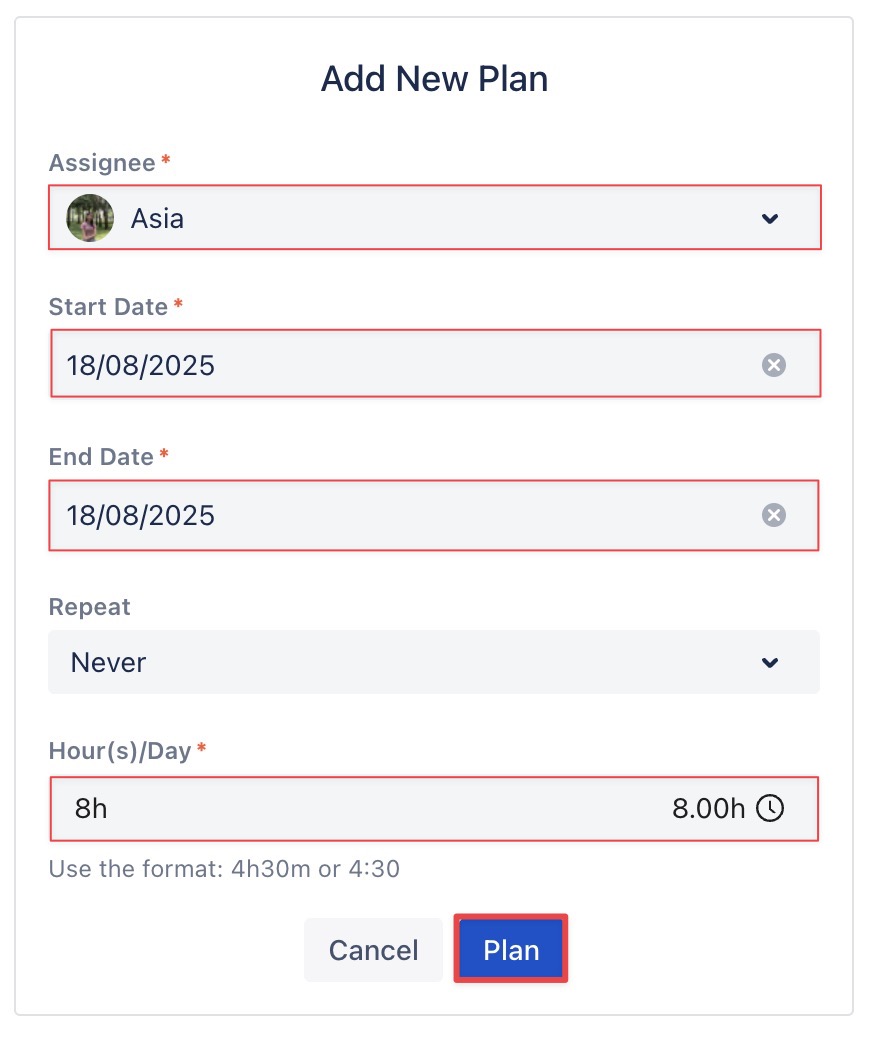Click the Start Date label
Image resolution: width=874 pixels, height=1038 pixels.
click(x=108, y=307)
